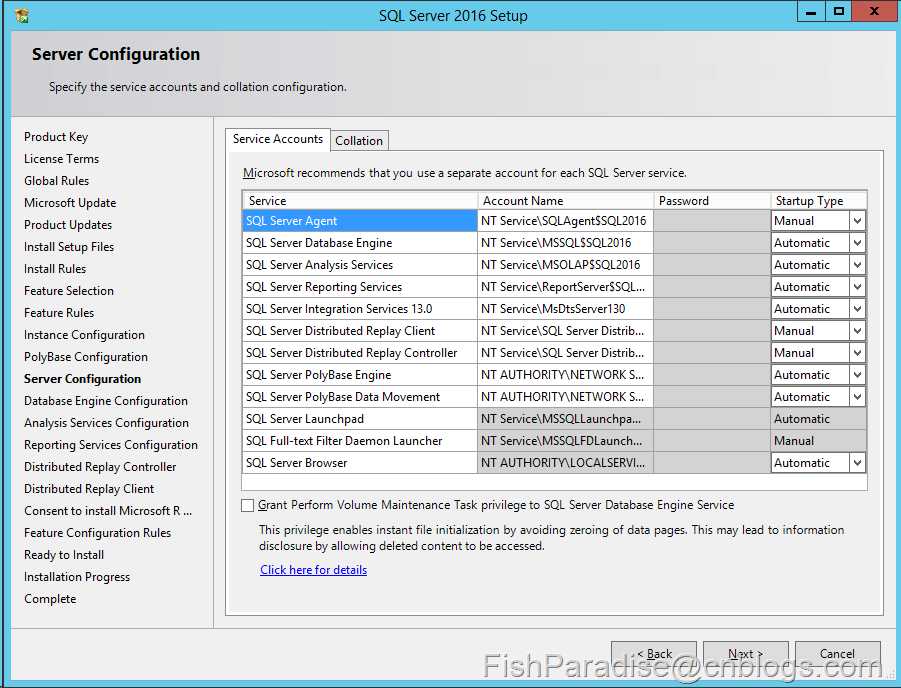
Task: Switch to the Service Accounts tab
Action: pos(278,139)
